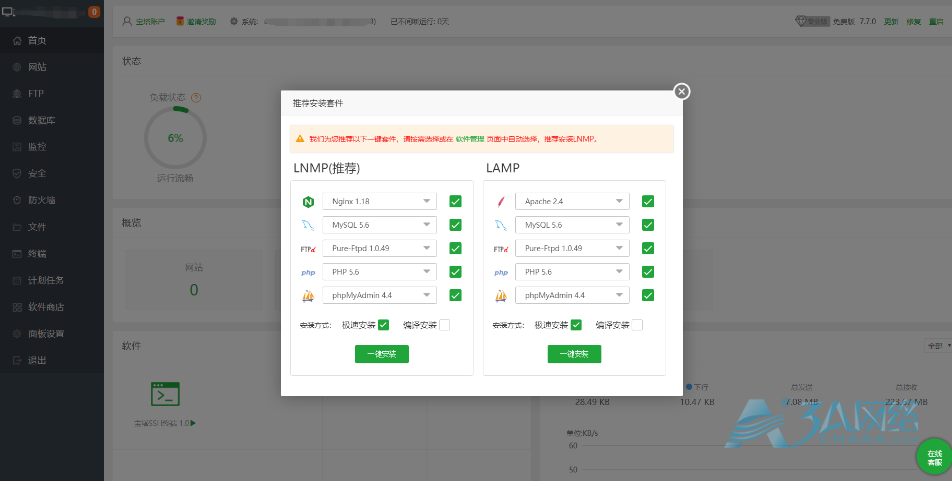Screen dimensions: 952x481
Task: Click the diamond 专业版 badge icon
Action: pyautogui.click(x=811, y=21)
